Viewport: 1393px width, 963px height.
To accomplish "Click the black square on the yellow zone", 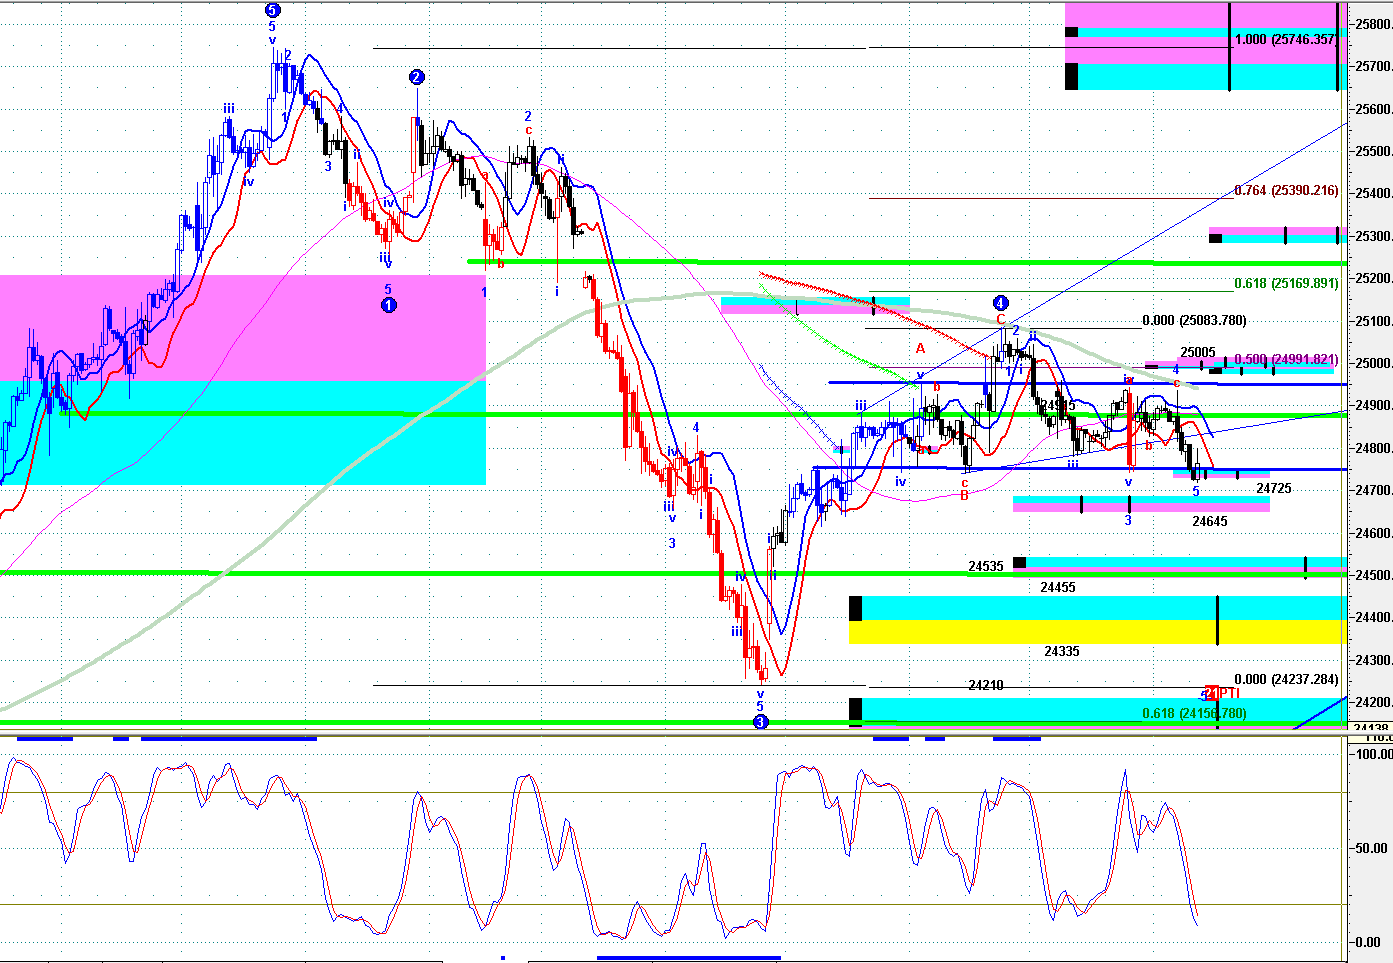I will [x=855, y=608].
